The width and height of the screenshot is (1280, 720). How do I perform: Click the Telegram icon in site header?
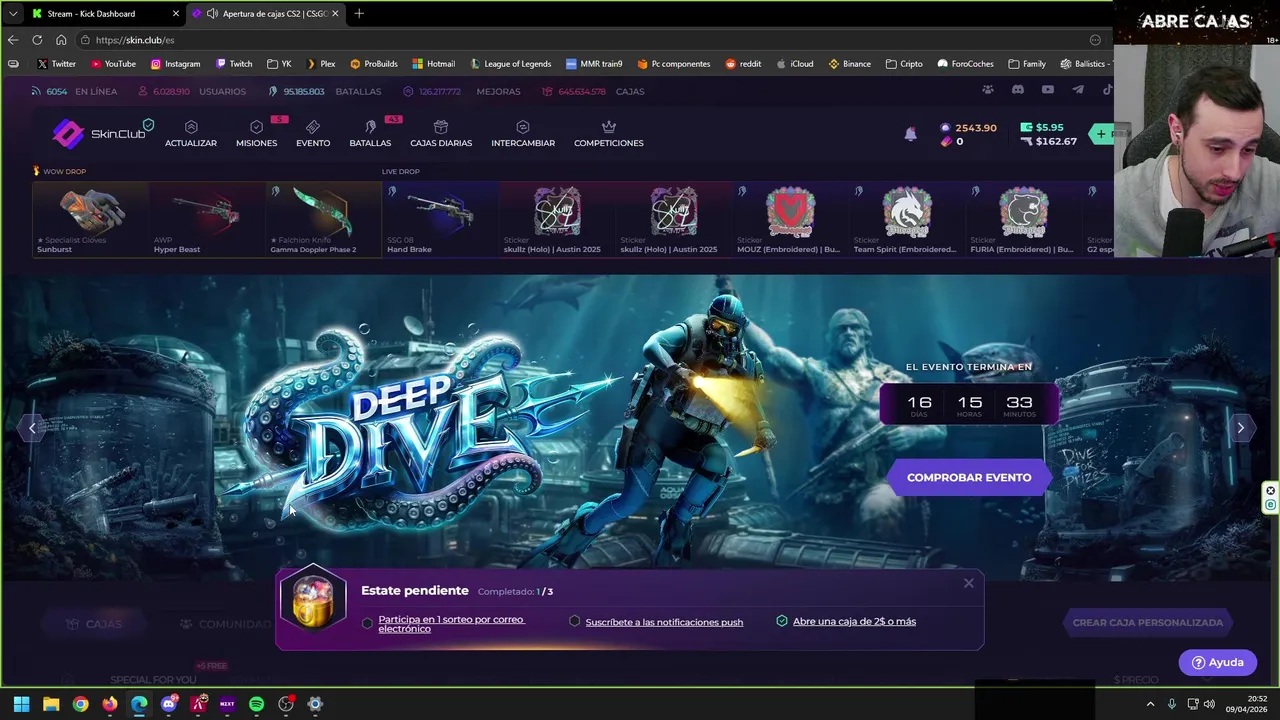pos(1077,90)
